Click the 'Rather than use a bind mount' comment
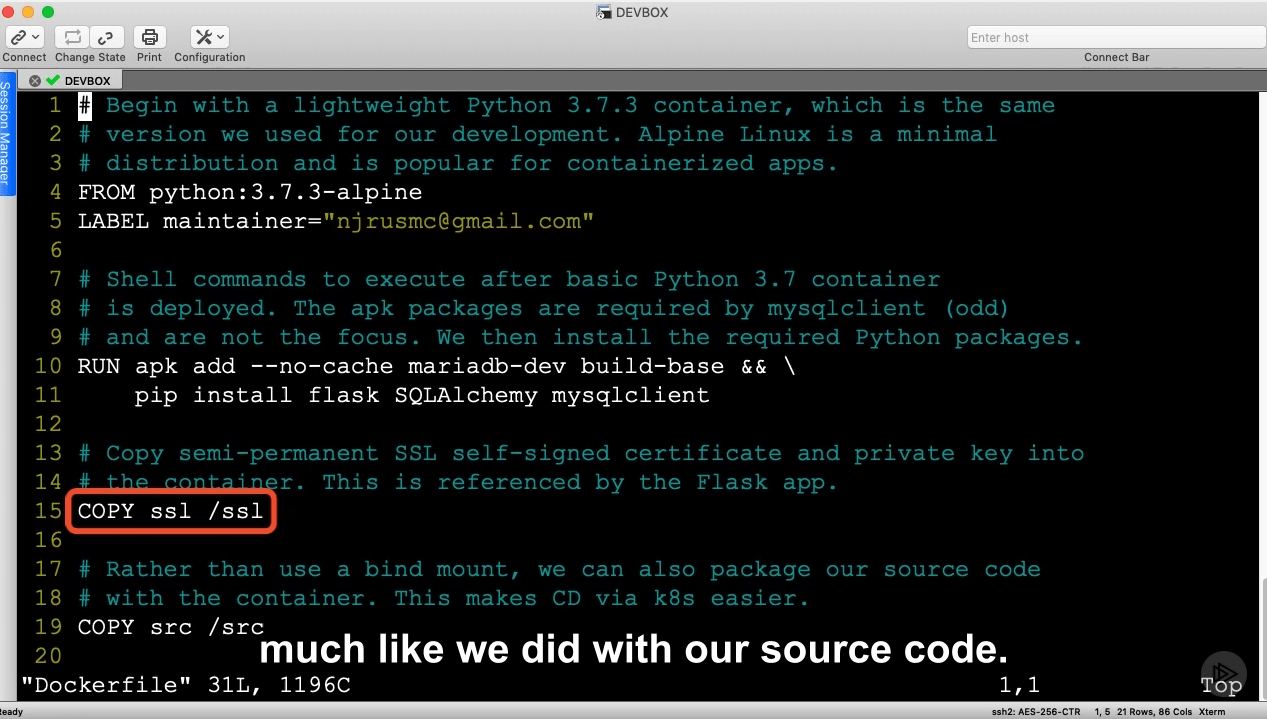 [559, 569]
